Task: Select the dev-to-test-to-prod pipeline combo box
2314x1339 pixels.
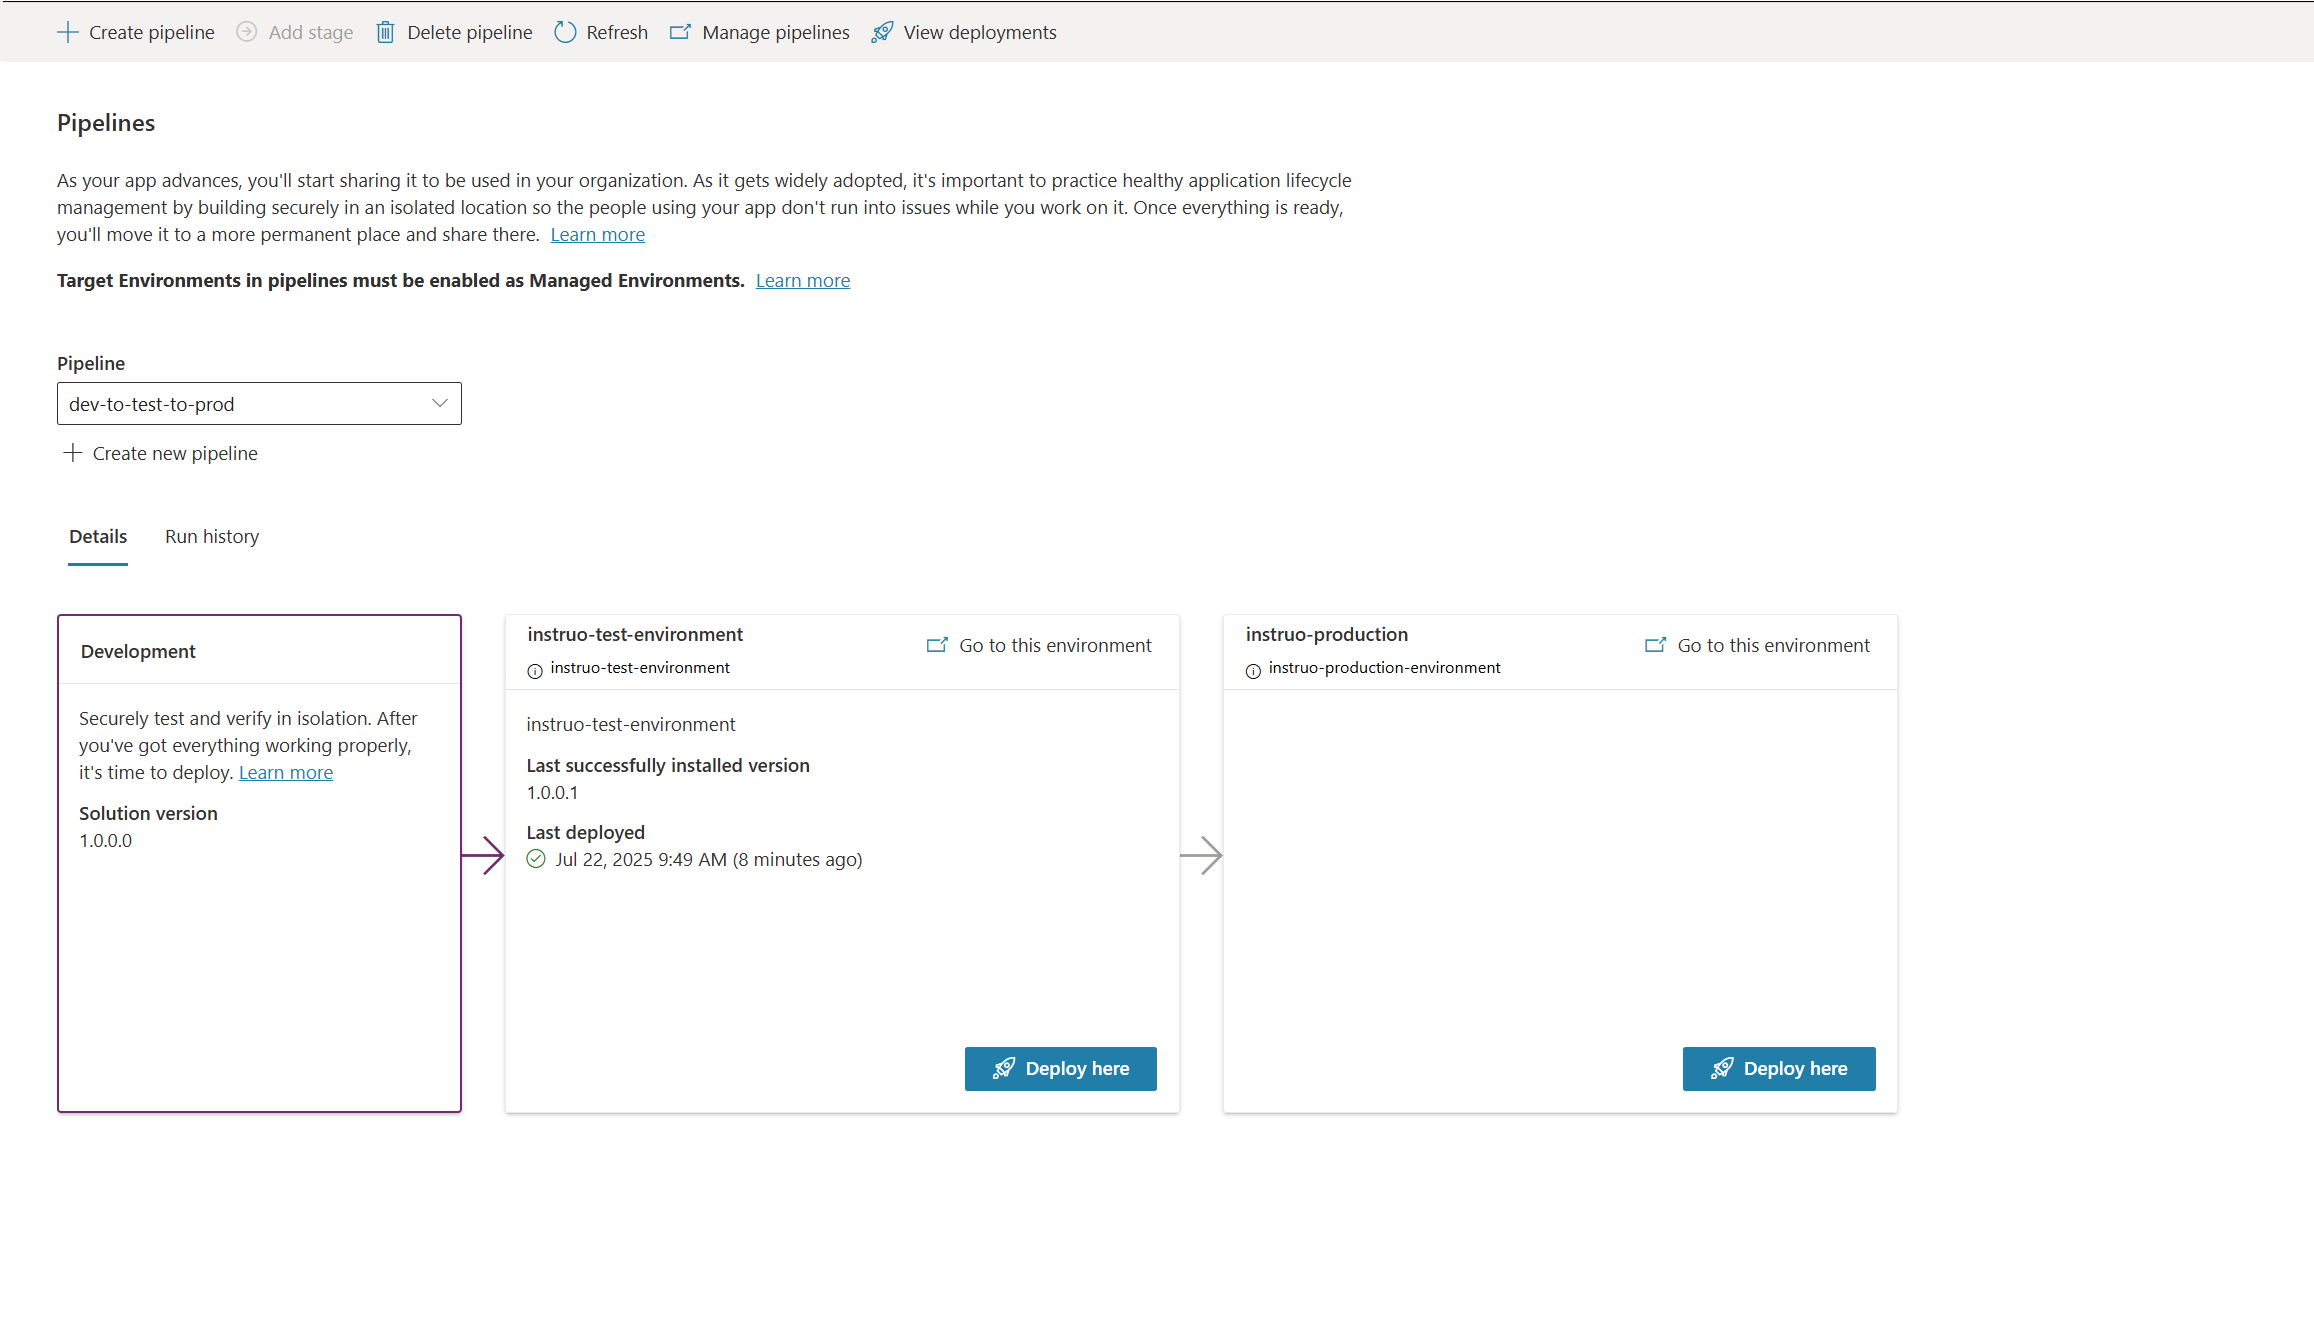Action: click(x=240, y=404)
